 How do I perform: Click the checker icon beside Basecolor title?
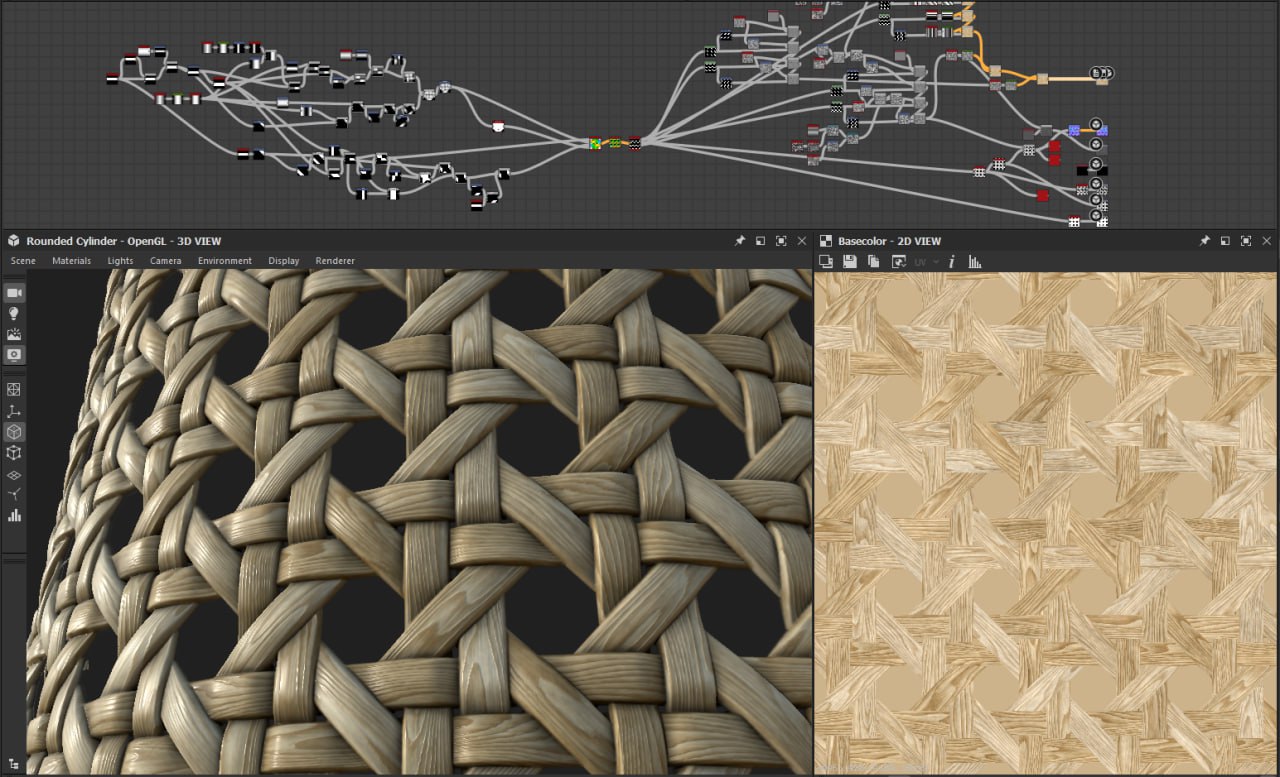tap(826, 241)
